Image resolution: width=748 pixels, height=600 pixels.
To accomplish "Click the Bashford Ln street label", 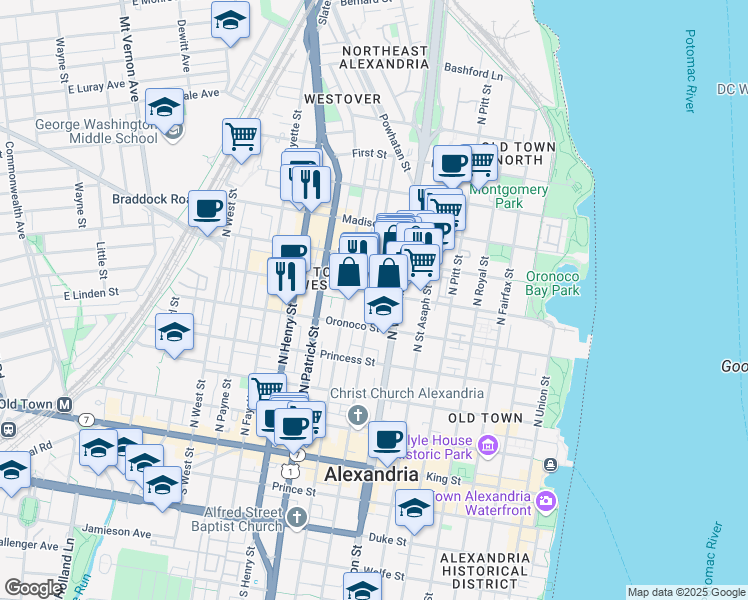I will pos(474,71).
